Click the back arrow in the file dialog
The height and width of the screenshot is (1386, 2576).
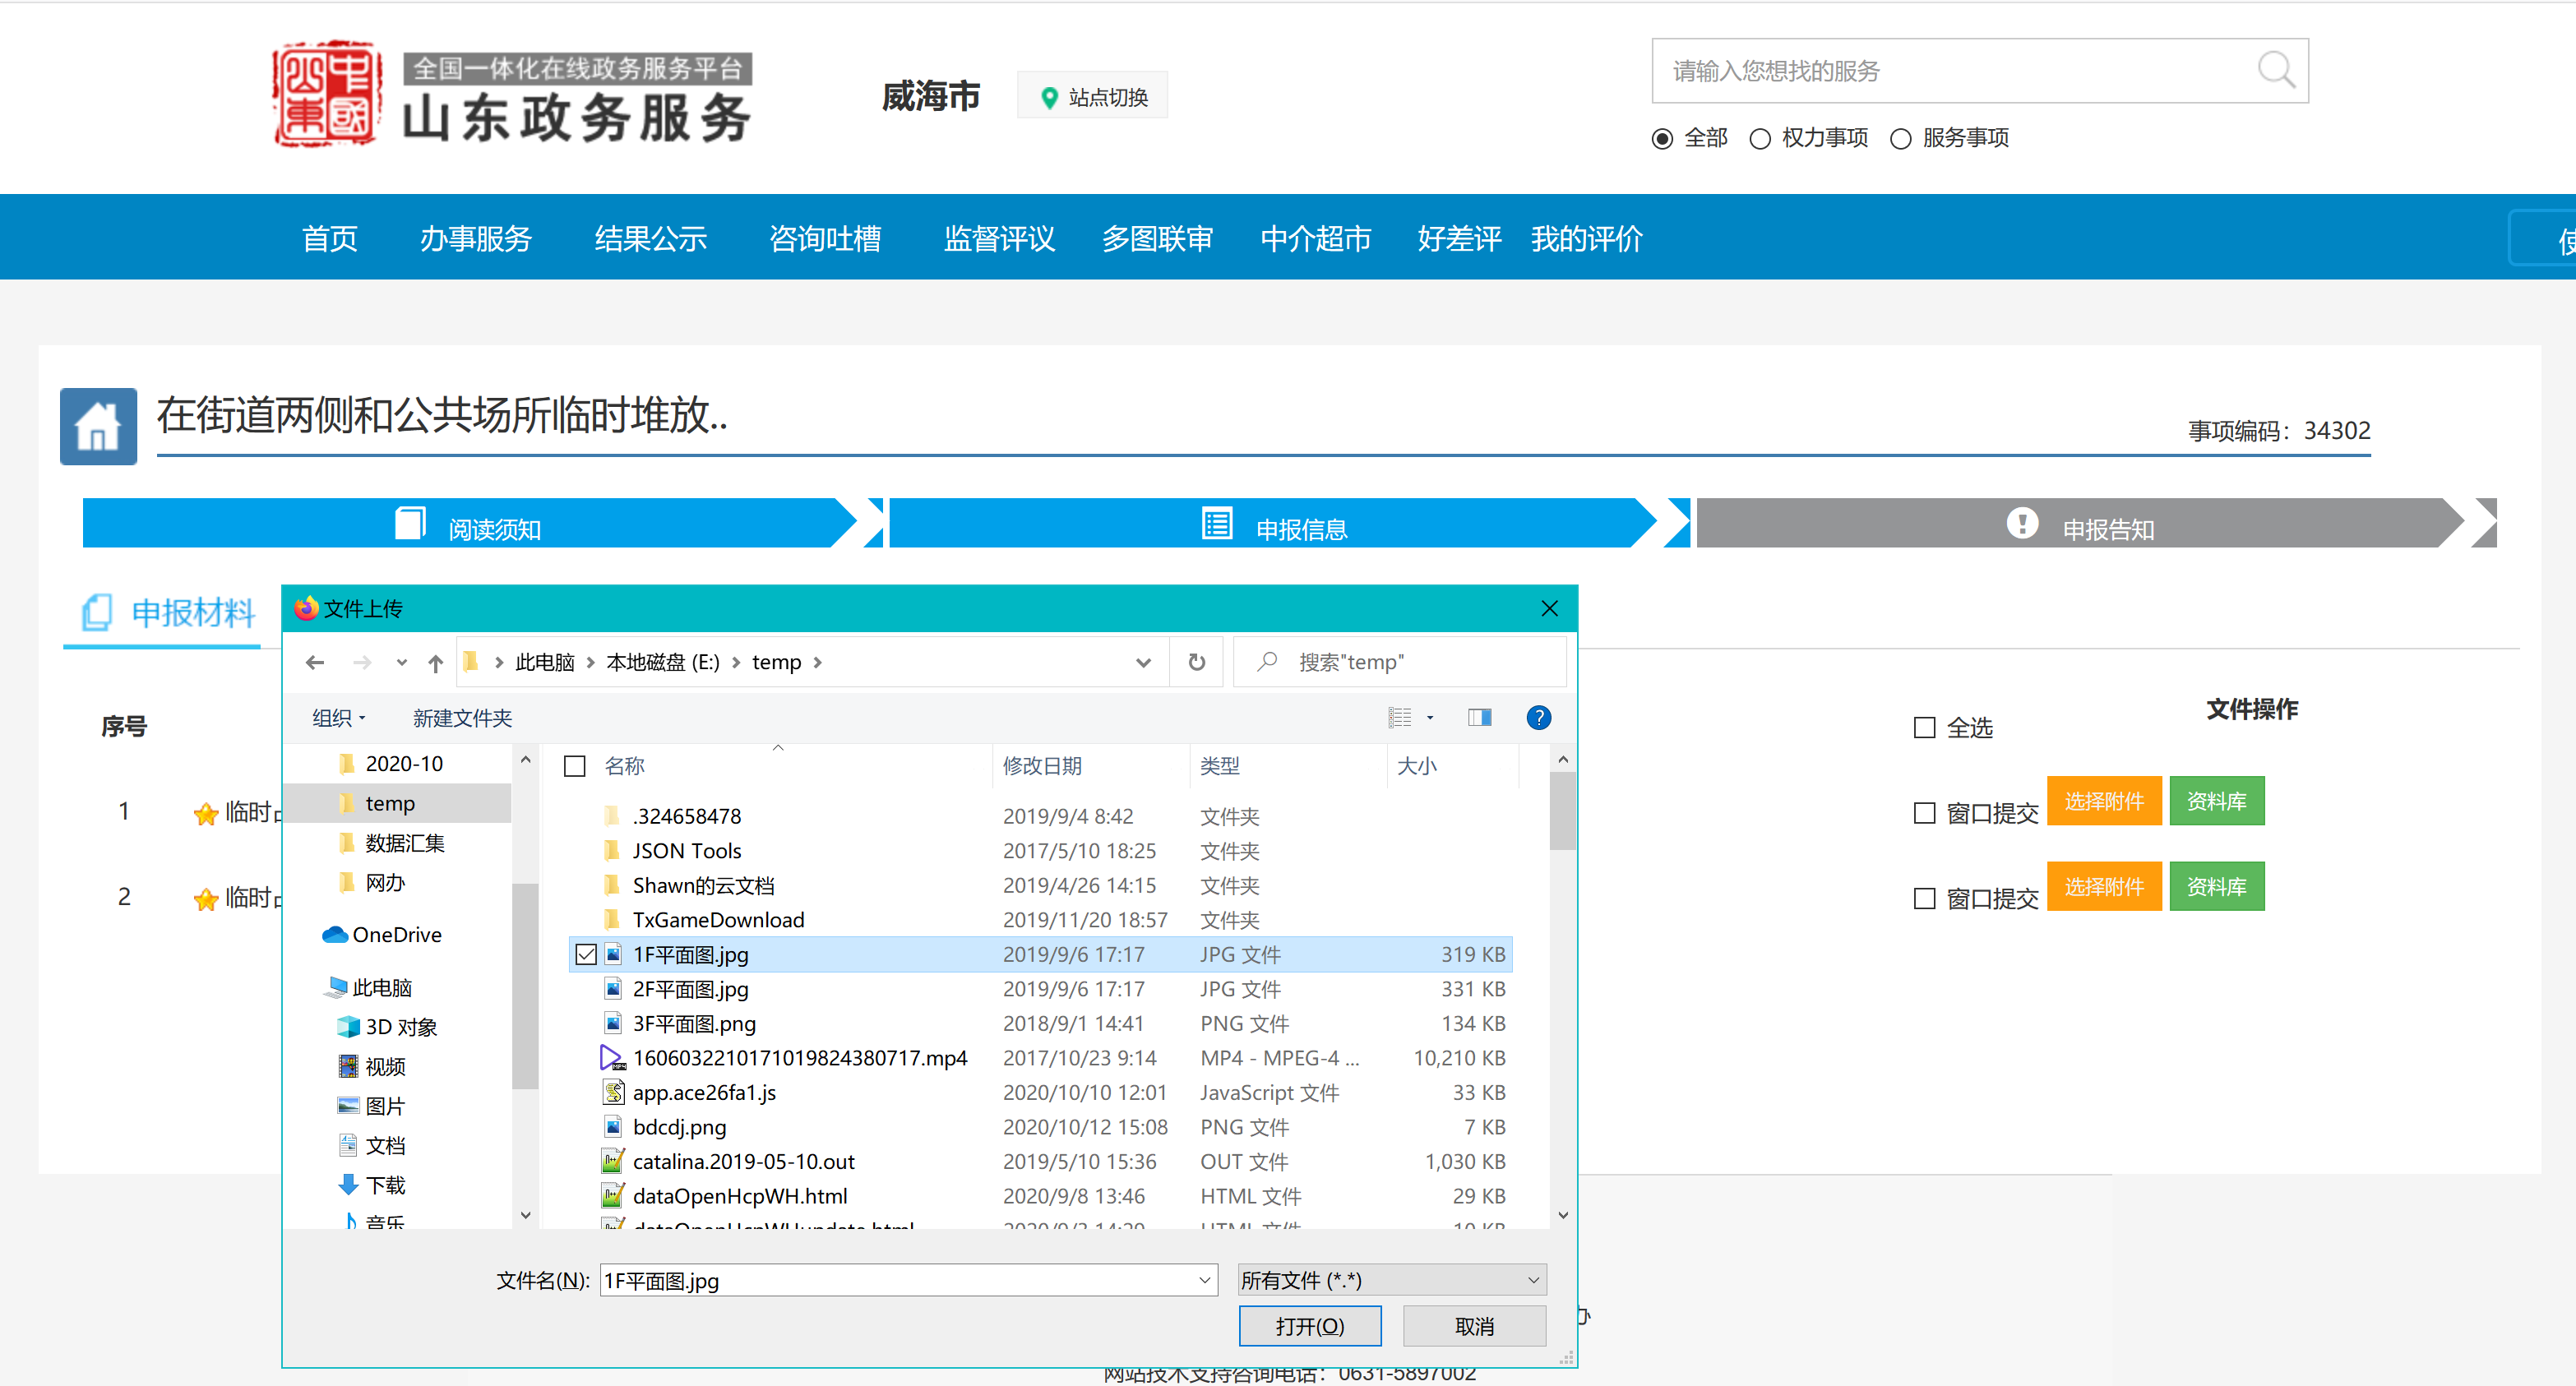315,662
